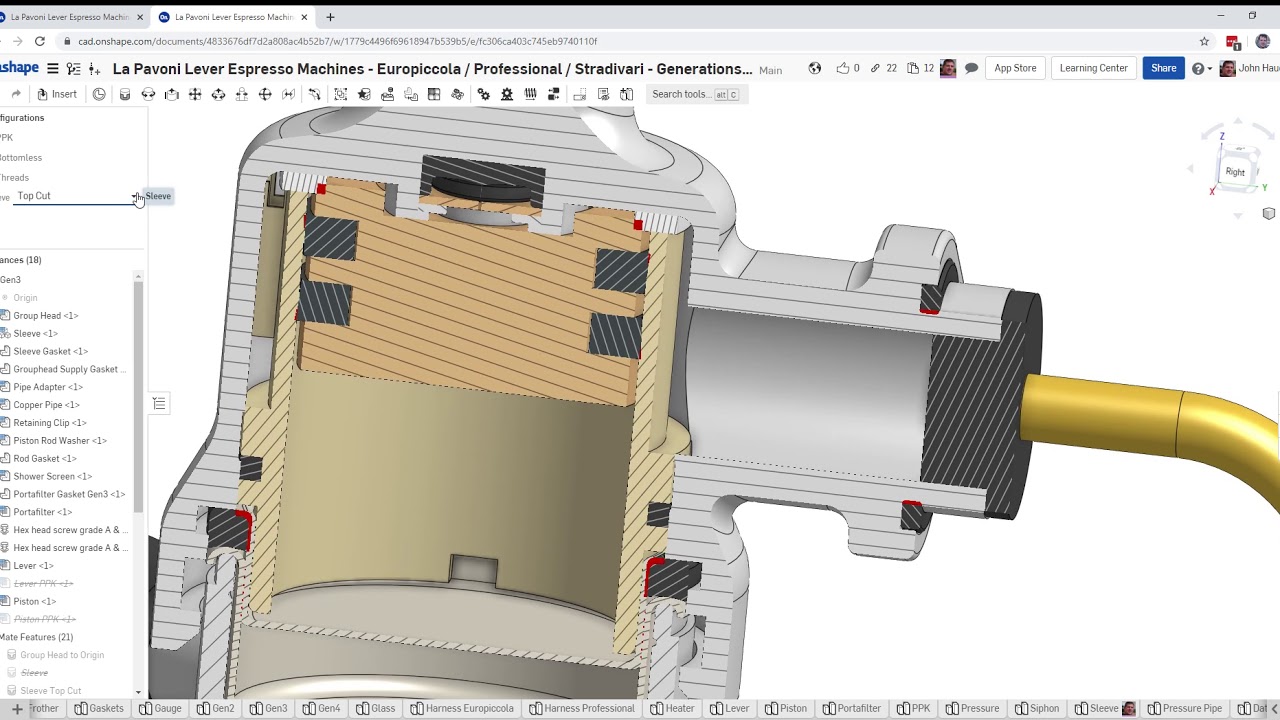Switch to the Heater tab
This screenshot has width=1280, height=720.
[672, 709]
